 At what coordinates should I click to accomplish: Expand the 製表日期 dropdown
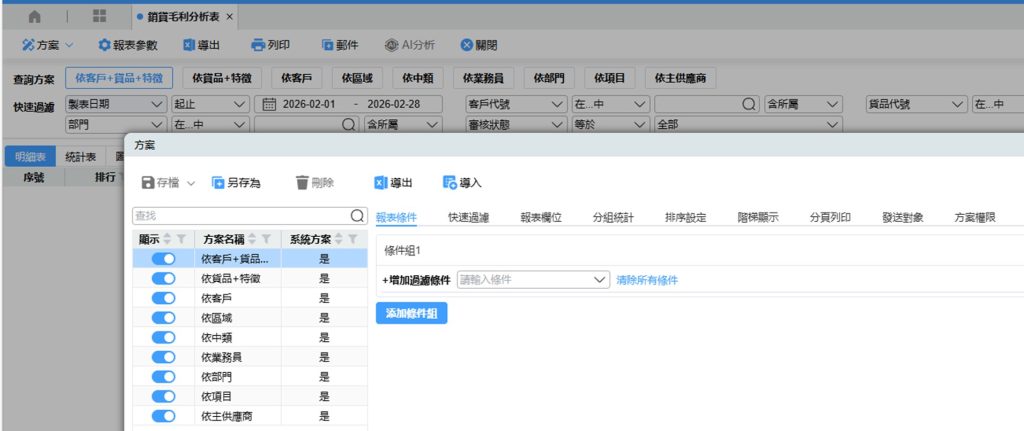pos(156,104)
